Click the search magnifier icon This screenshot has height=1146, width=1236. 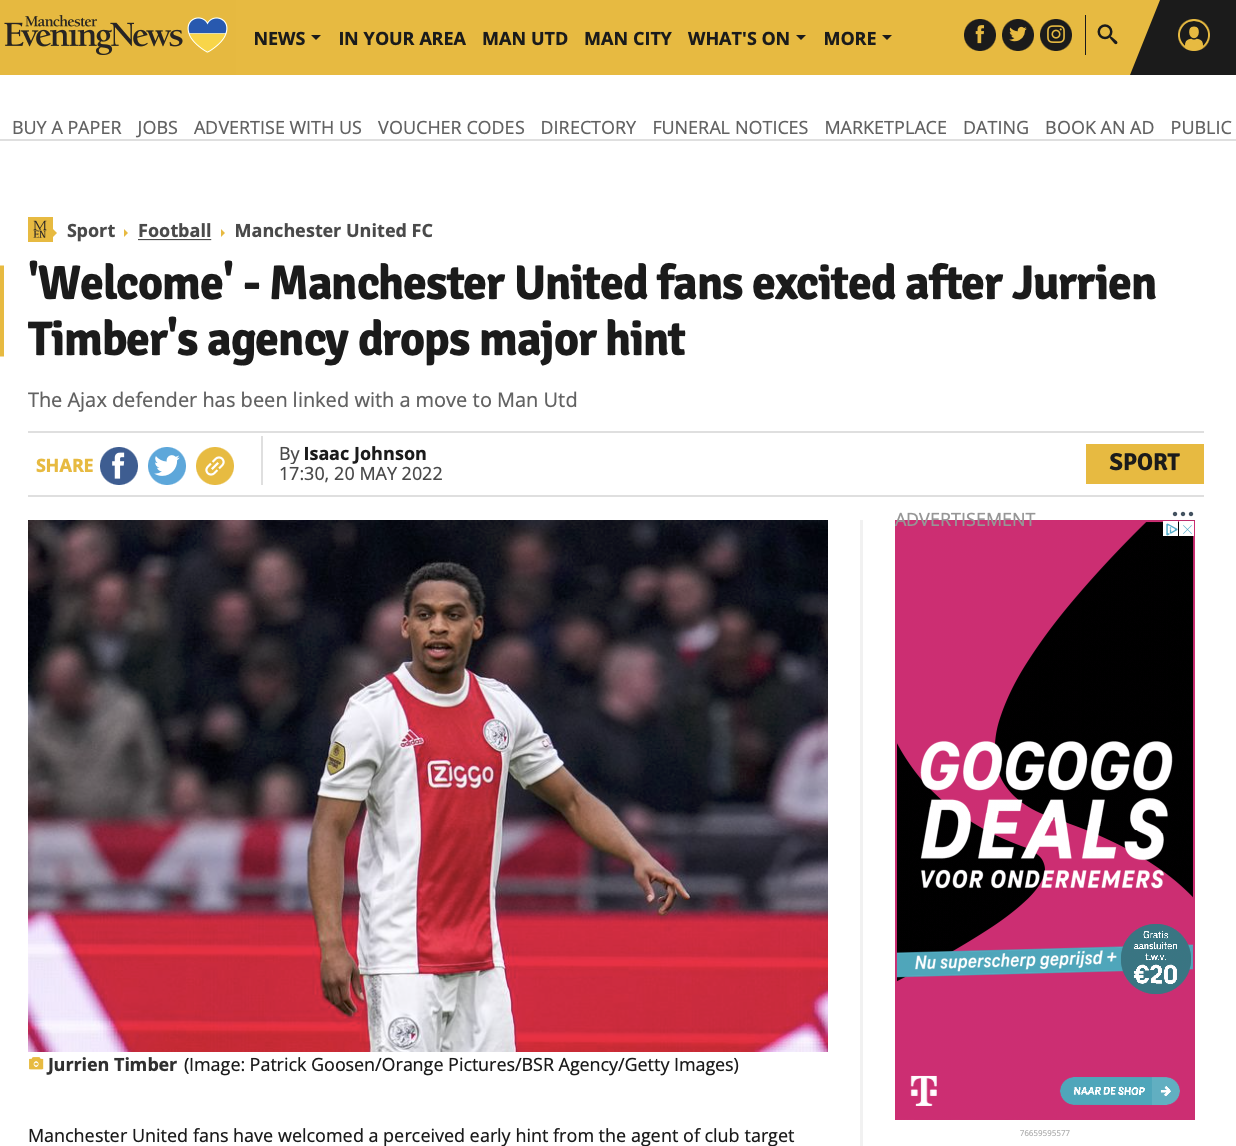[x=1107, y=35]
